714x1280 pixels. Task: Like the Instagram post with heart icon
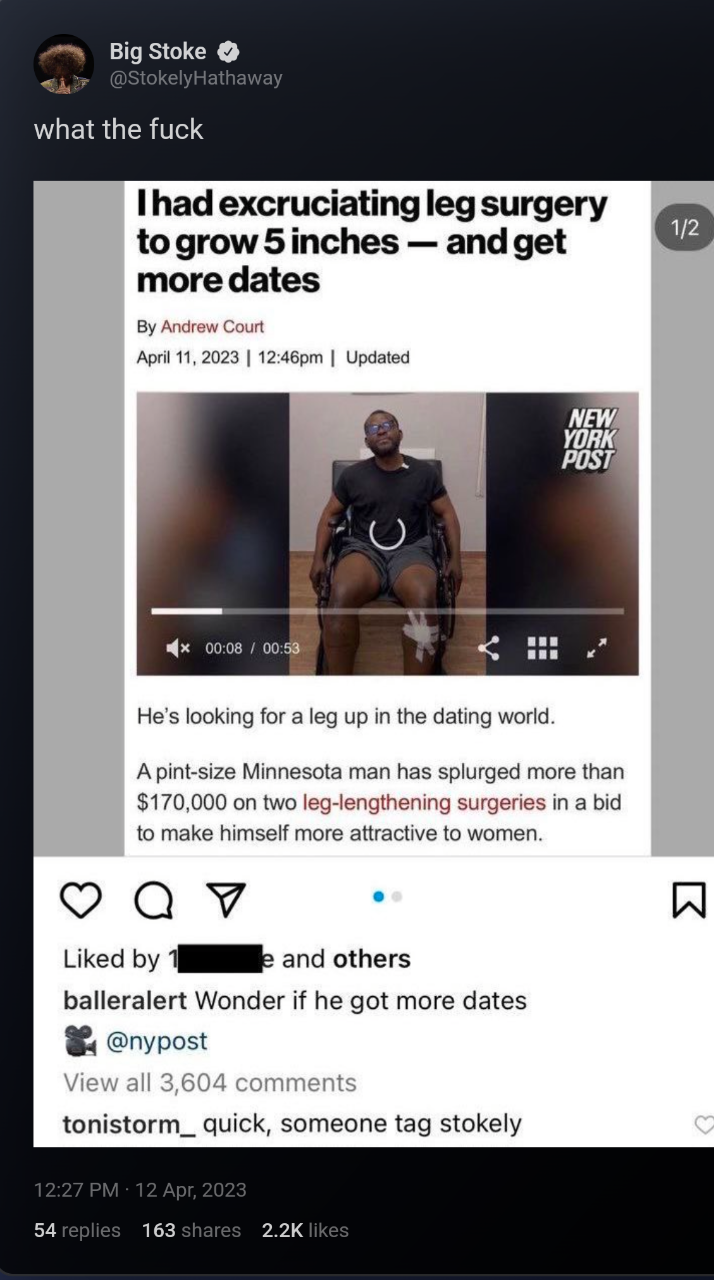82,901
